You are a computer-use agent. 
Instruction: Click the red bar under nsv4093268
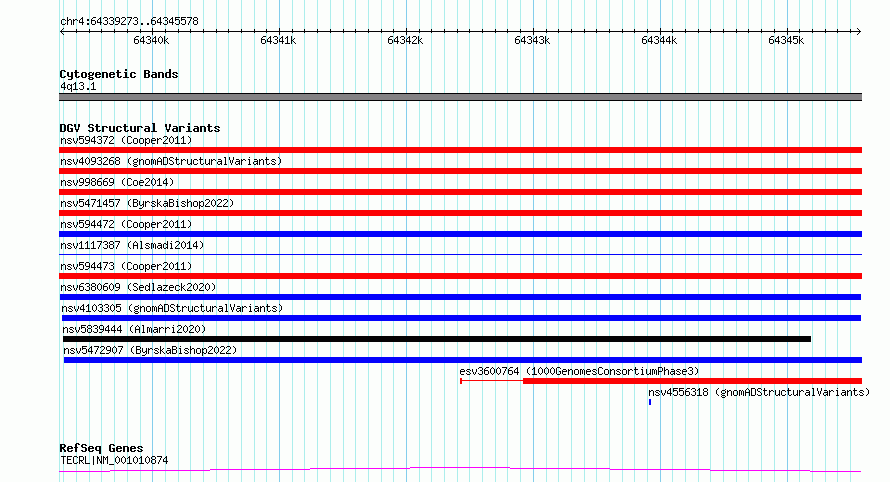click(460, 171)
